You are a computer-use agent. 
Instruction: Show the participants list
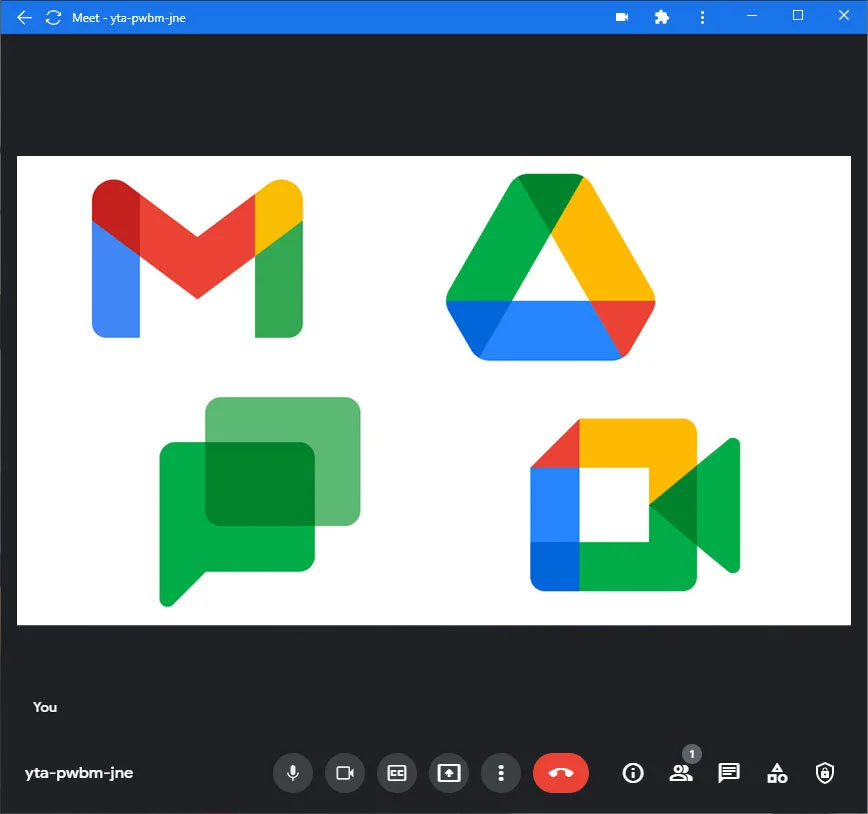[x=681, y=772]
